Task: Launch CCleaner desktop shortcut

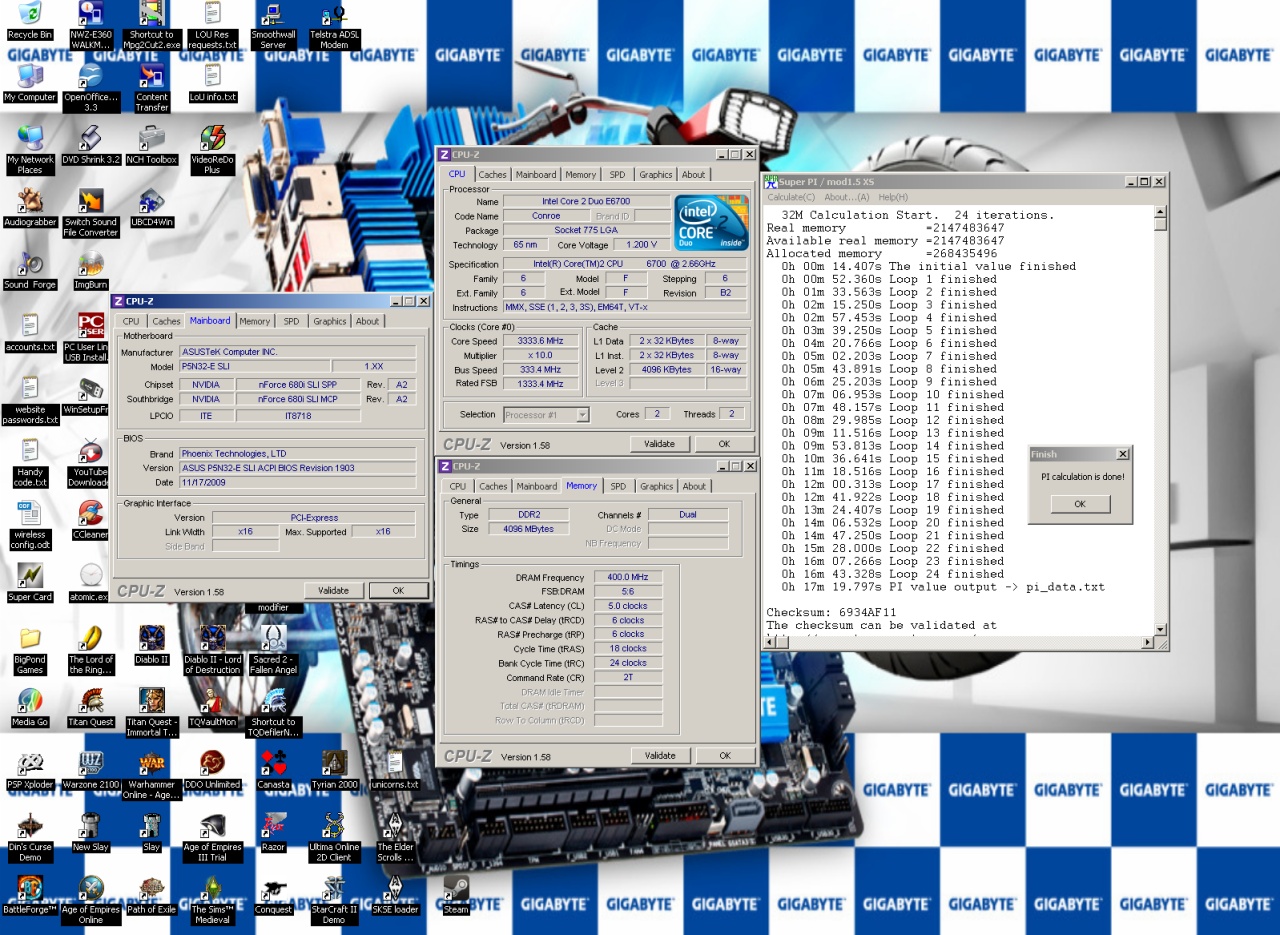Action: pos(91,520)
